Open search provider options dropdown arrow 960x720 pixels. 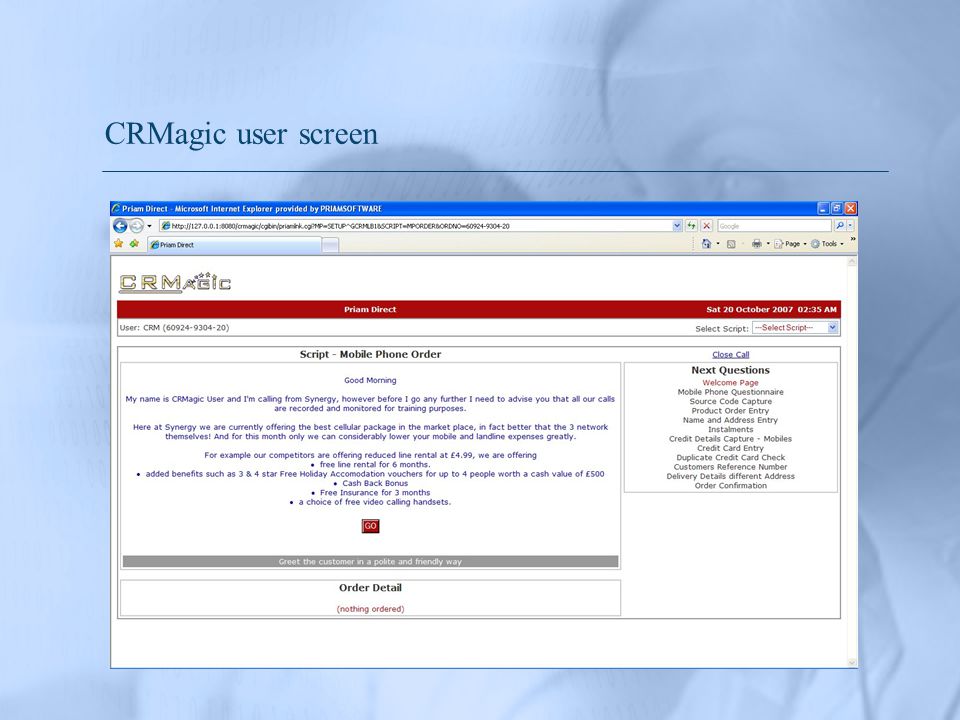tap(850, 226)
